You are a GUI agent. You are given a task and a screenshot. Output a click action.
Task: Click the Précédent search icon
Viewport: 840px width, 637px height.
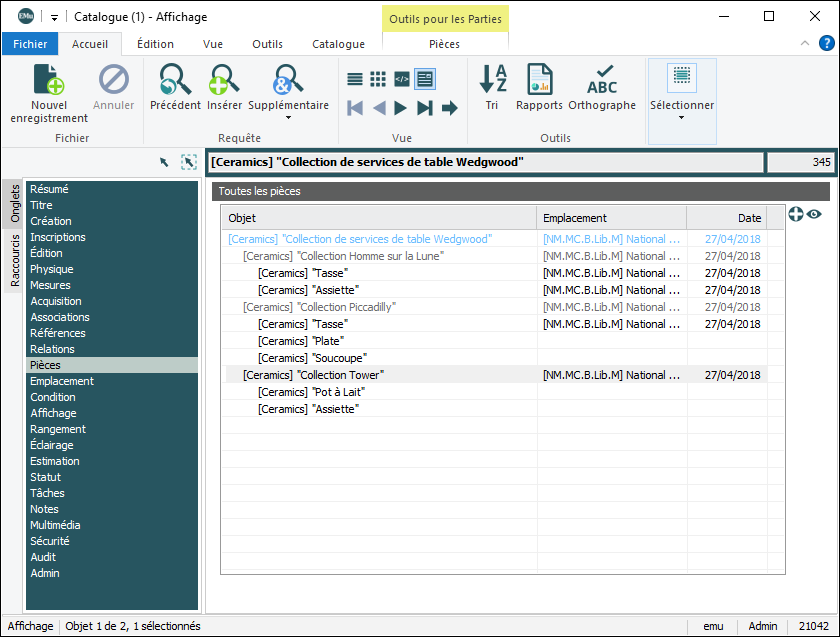[x=175, y=80]
